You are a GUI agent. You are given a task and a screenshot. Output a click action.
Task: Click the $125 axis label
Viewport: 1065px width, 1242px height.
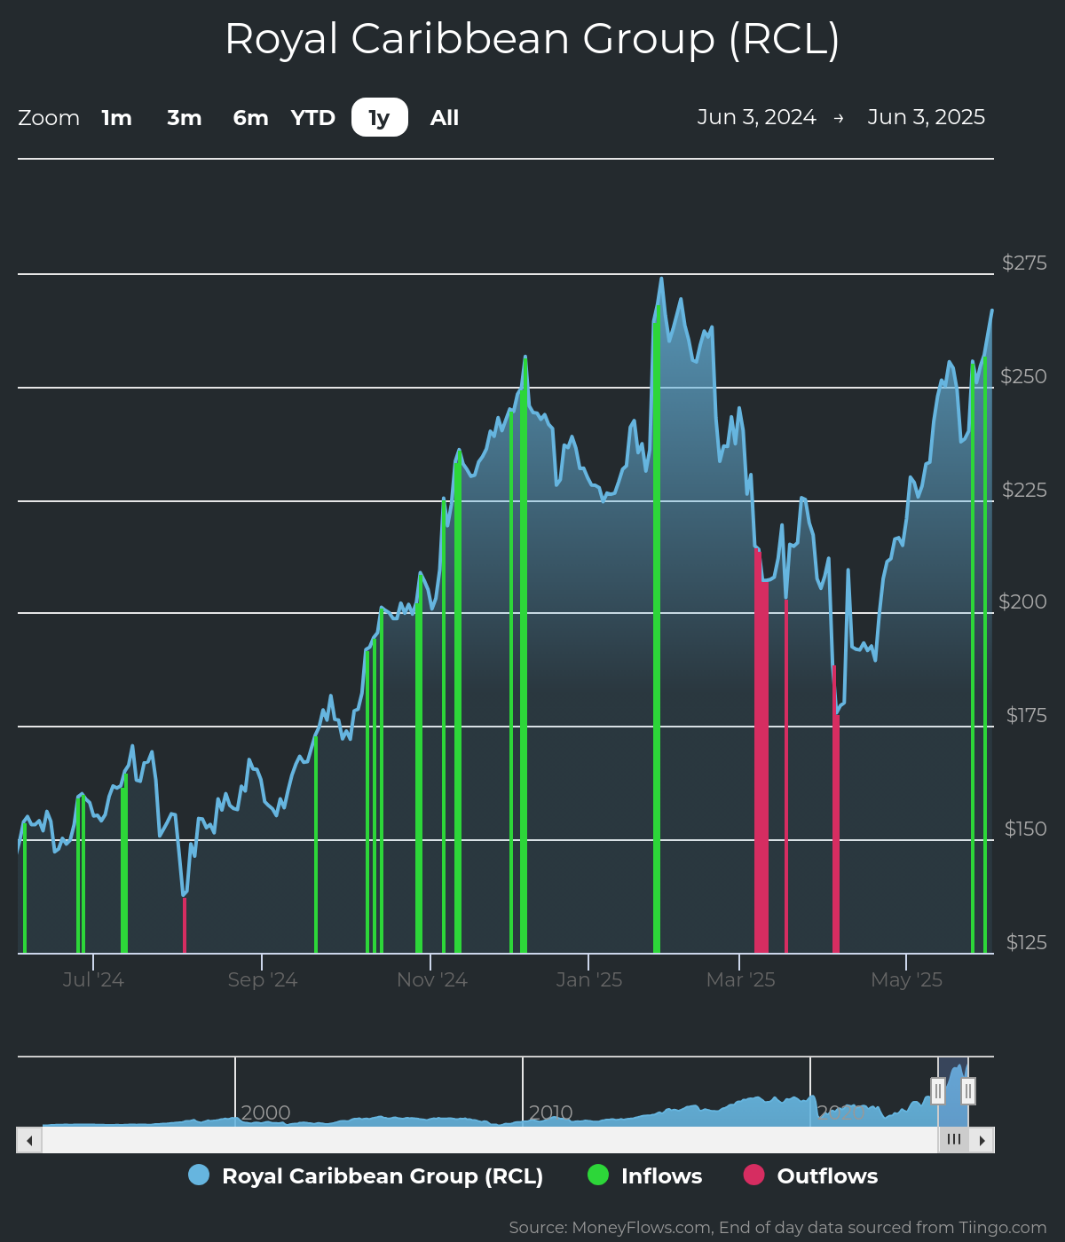1026,942
